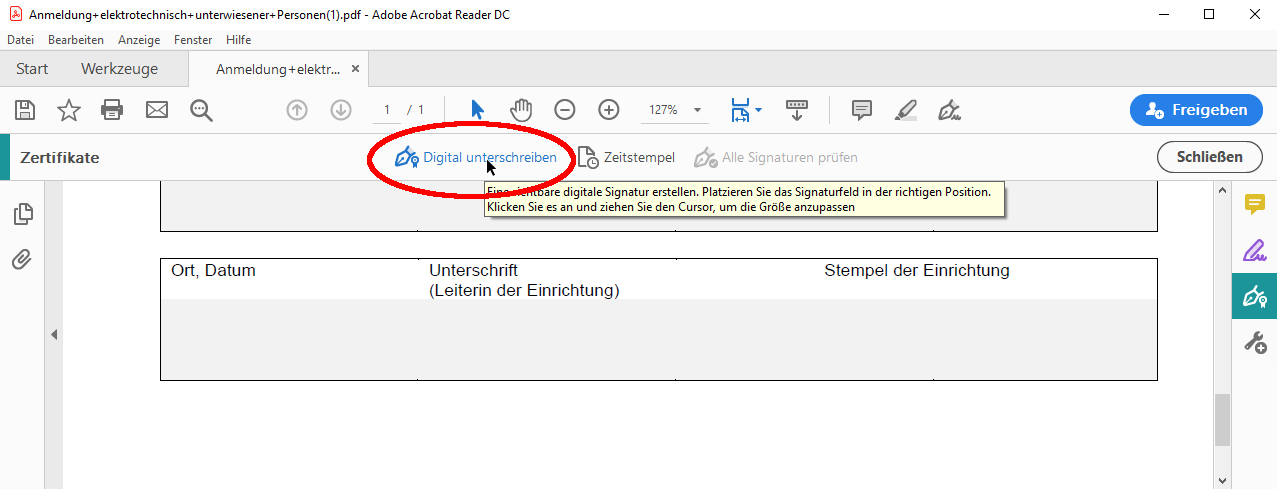Expand the left navigation pane arrow

(55, 334)
